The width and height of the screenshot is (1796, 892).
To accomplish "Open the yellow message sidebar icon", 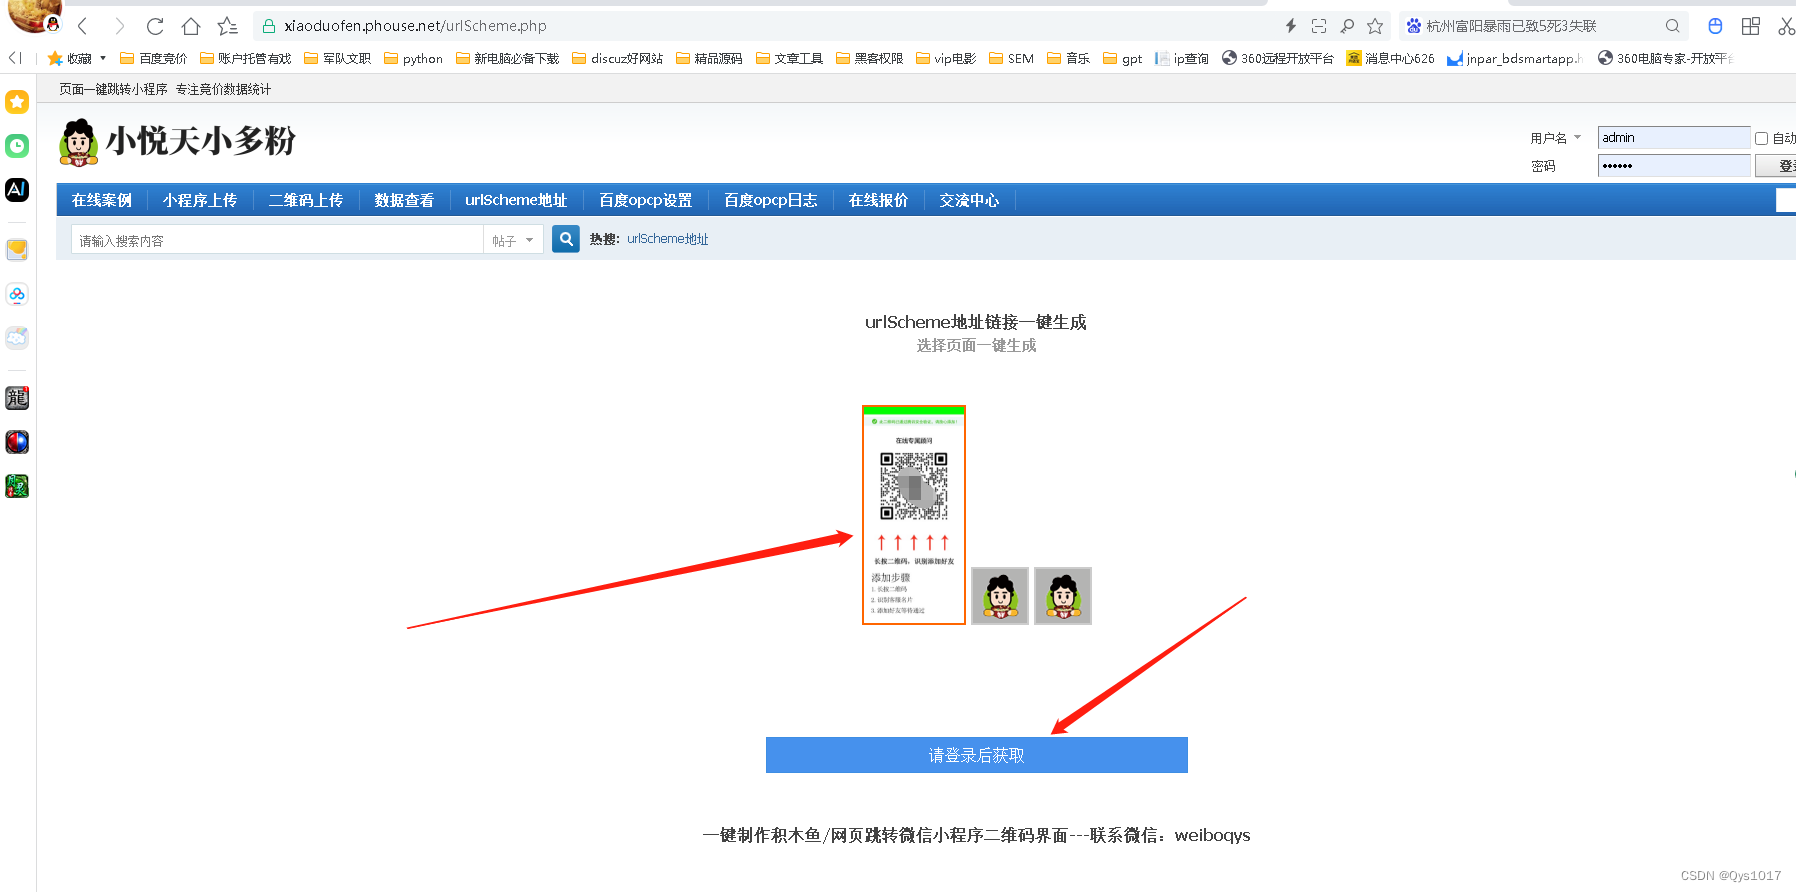I will click(17, 250).
